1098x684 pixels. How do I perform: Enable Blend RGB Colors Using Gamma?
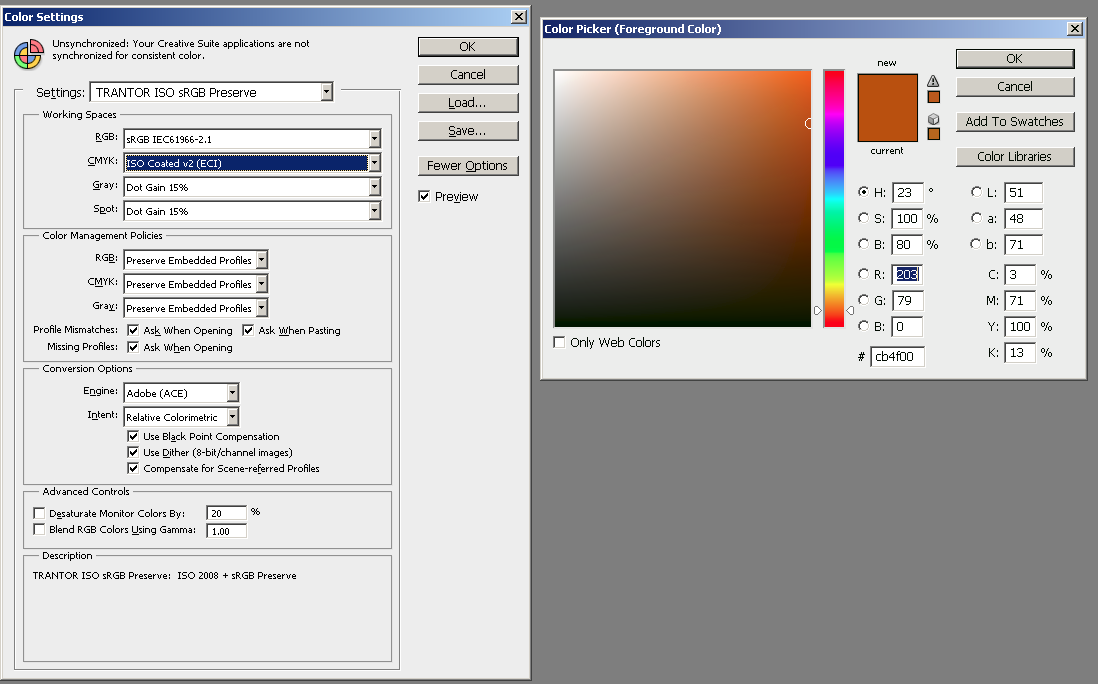pyautogui.click(x=39, y=529)
